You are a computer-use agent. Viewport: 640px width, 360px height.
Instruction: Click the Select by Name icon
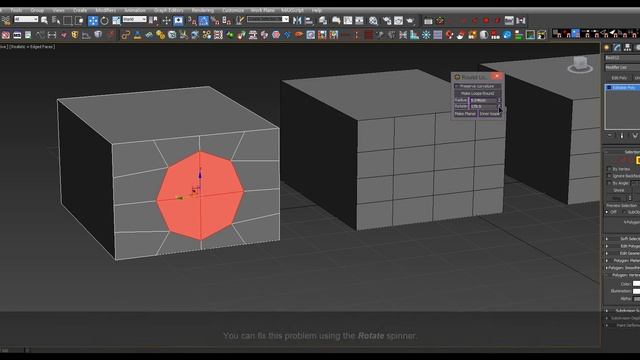coord(56,20)
